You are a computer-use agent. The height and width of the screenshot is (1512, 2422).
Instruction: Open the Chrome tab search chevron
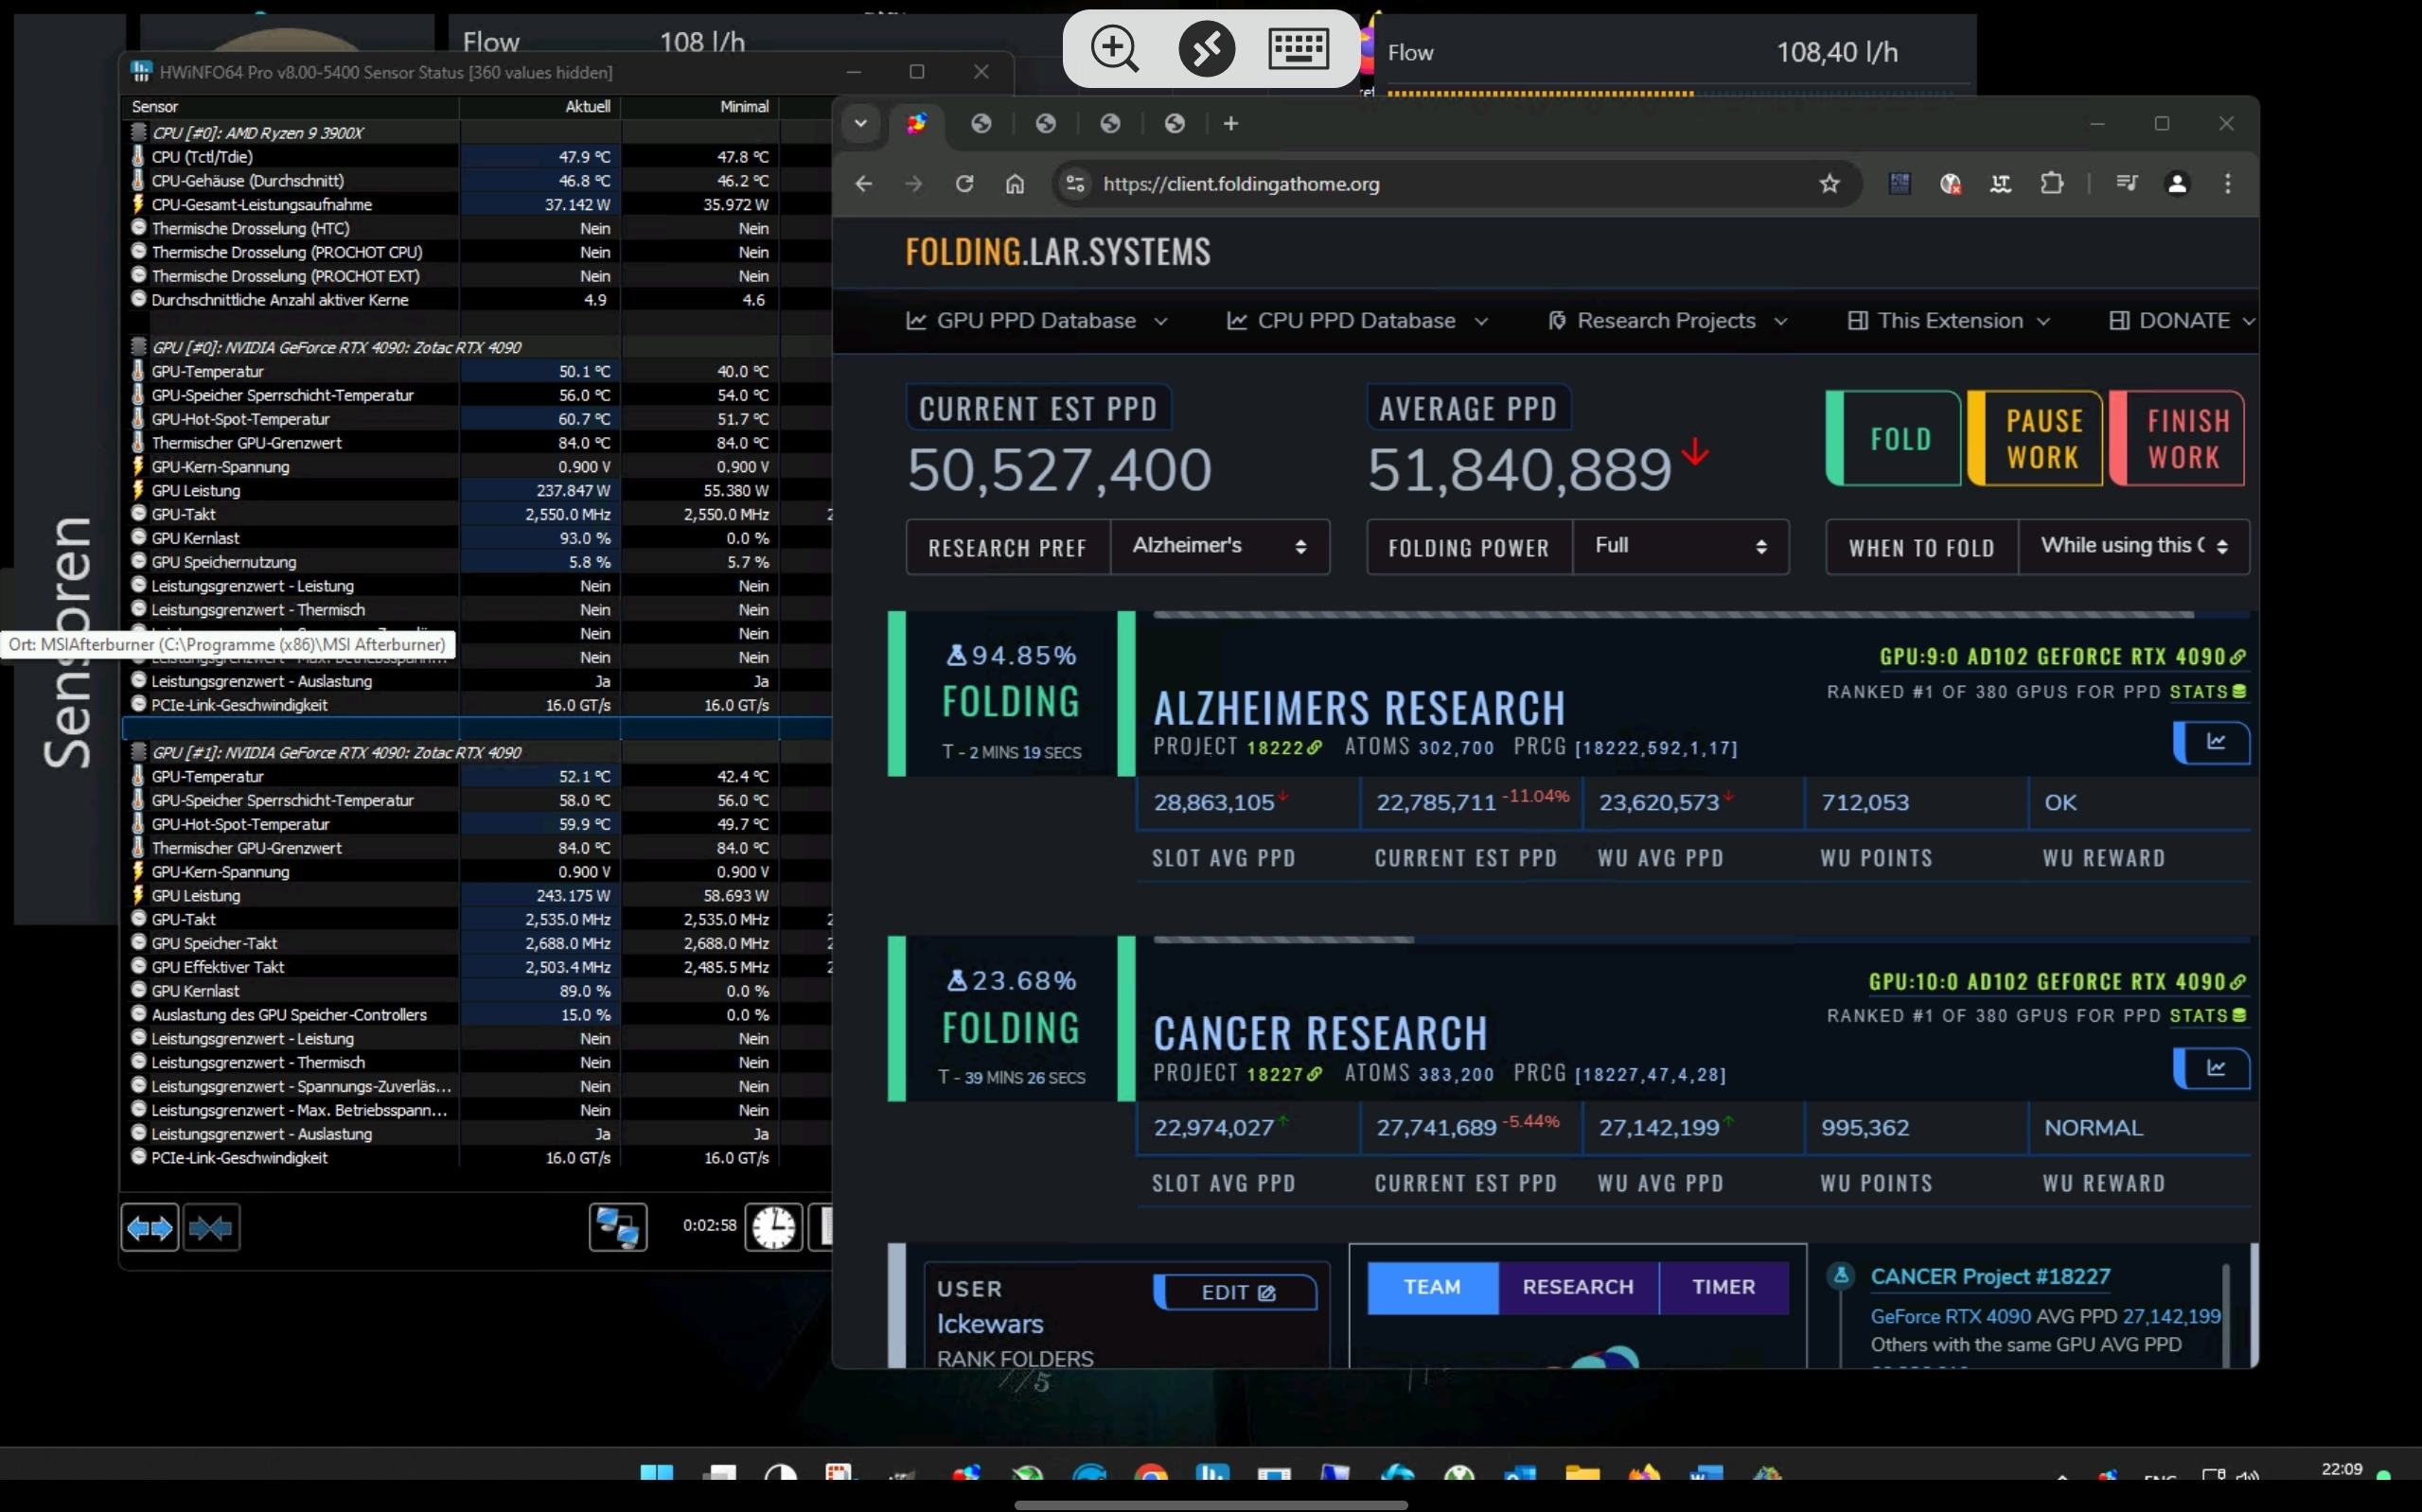tap(860, 123)
